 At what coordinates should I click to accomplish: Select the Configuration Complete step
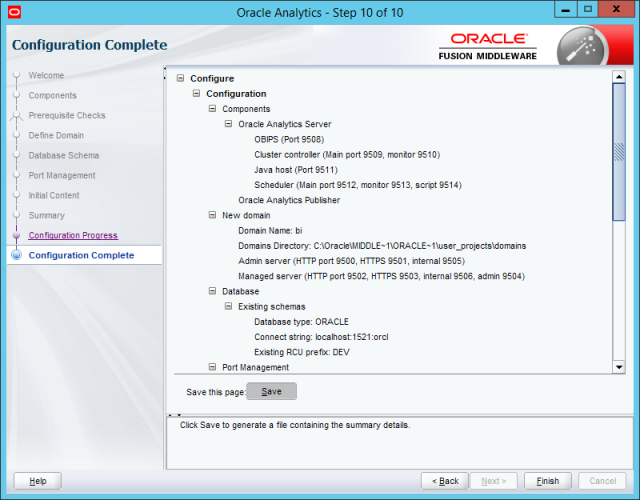pos(81,255)
